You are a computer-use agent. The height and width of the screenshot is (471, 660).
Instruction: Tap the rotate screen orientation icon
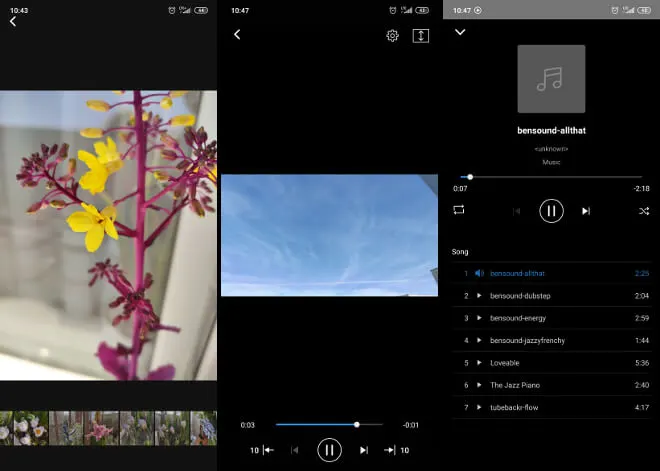tap(420, 36)
